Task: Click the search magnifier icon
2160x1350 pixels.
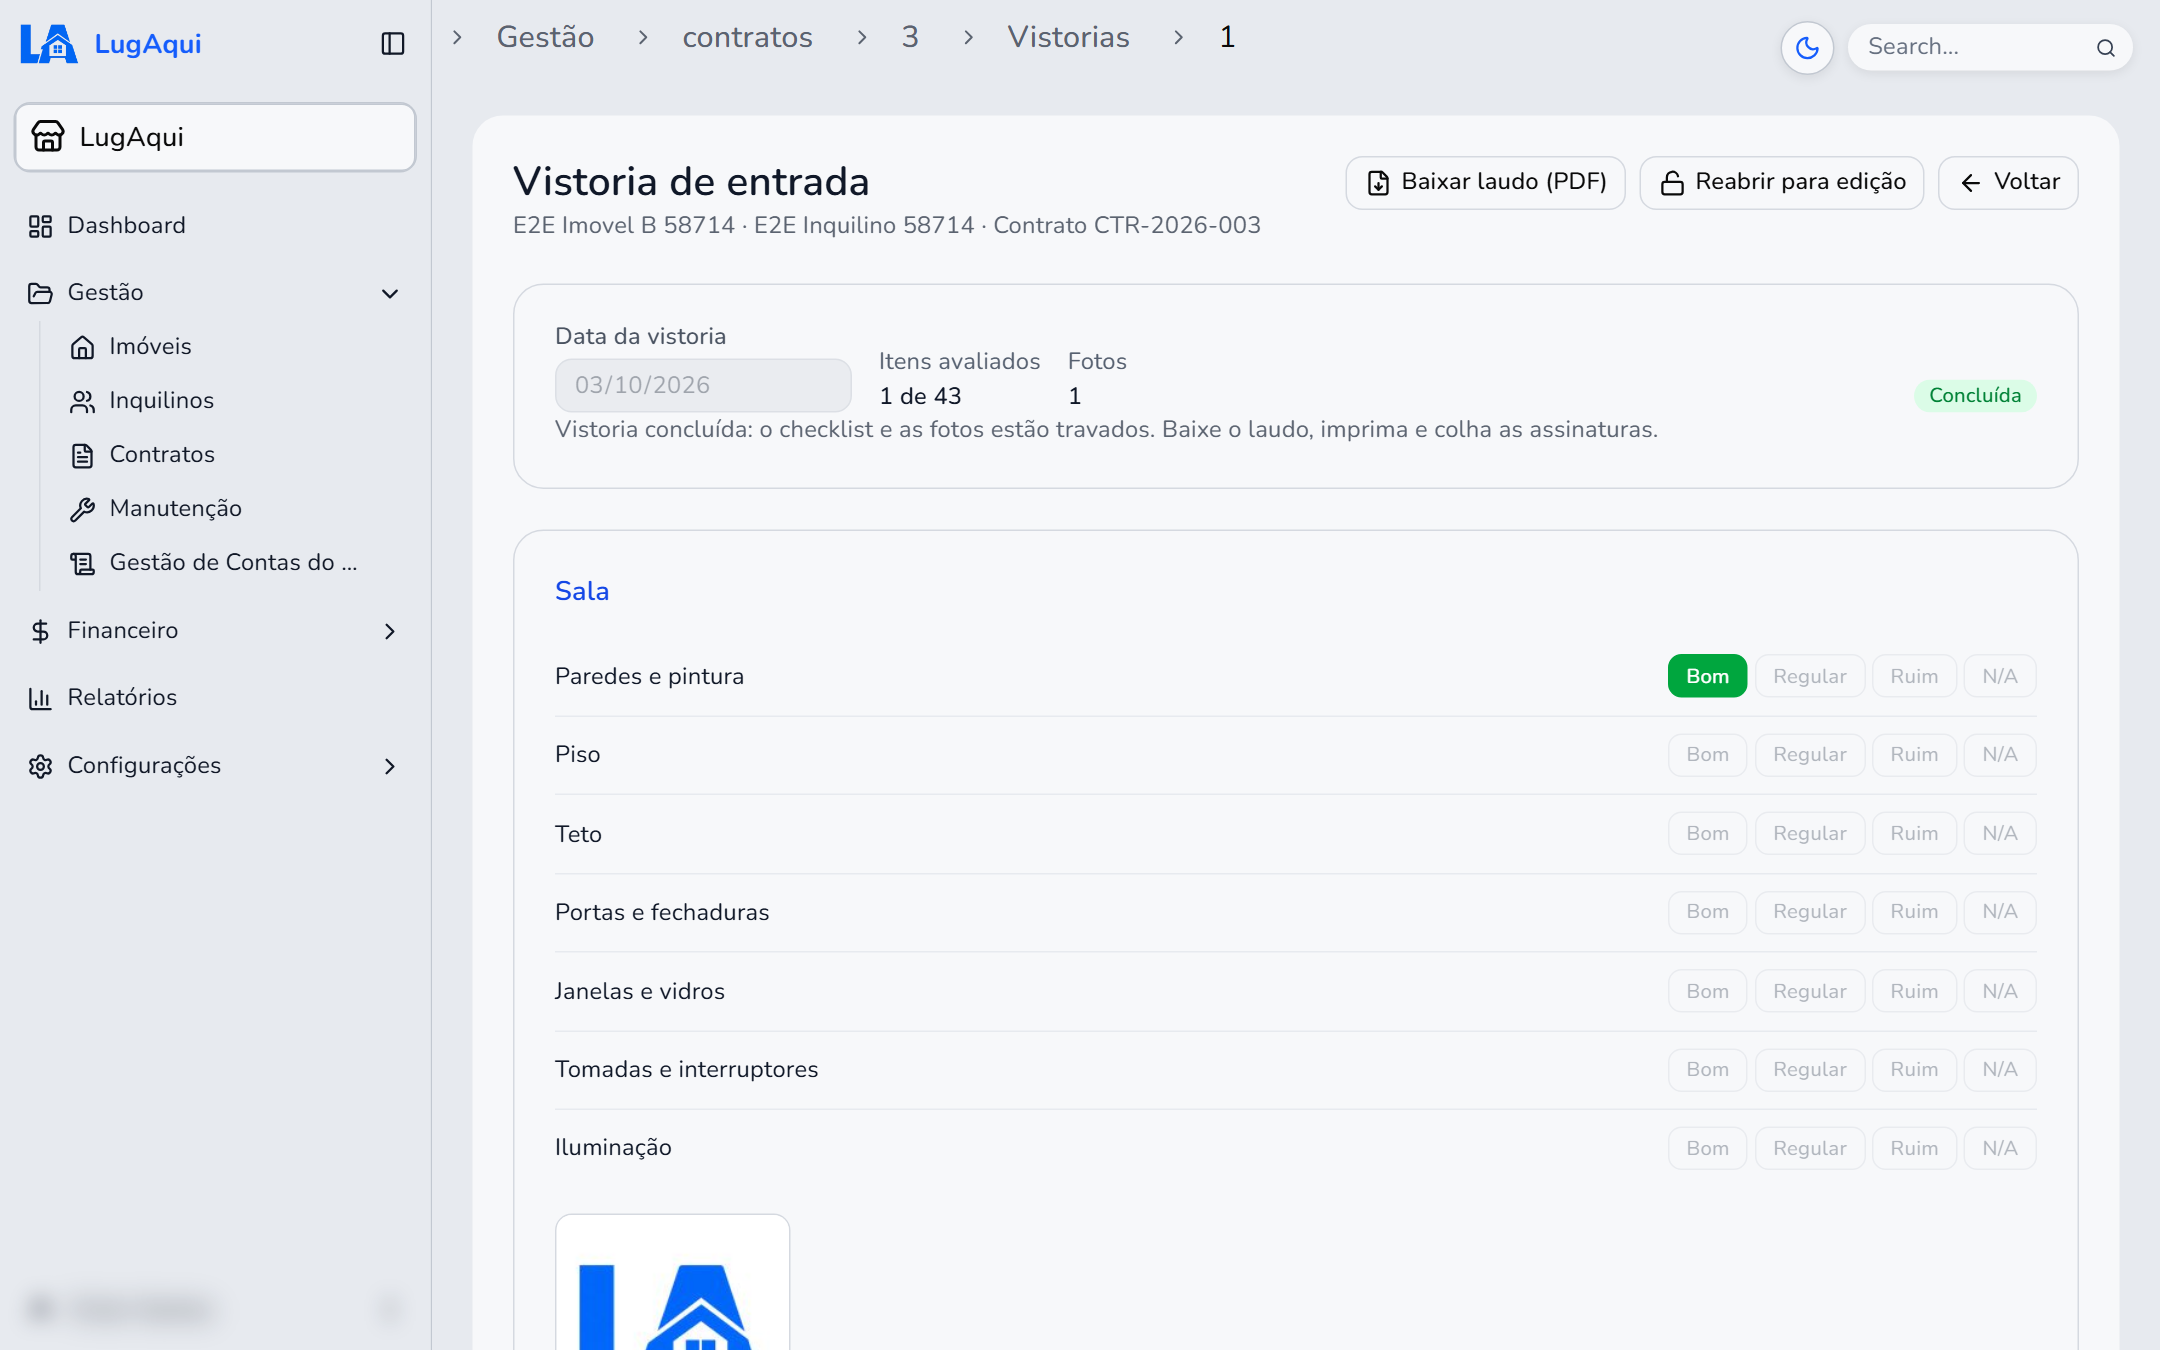Action: point(2106,47)
